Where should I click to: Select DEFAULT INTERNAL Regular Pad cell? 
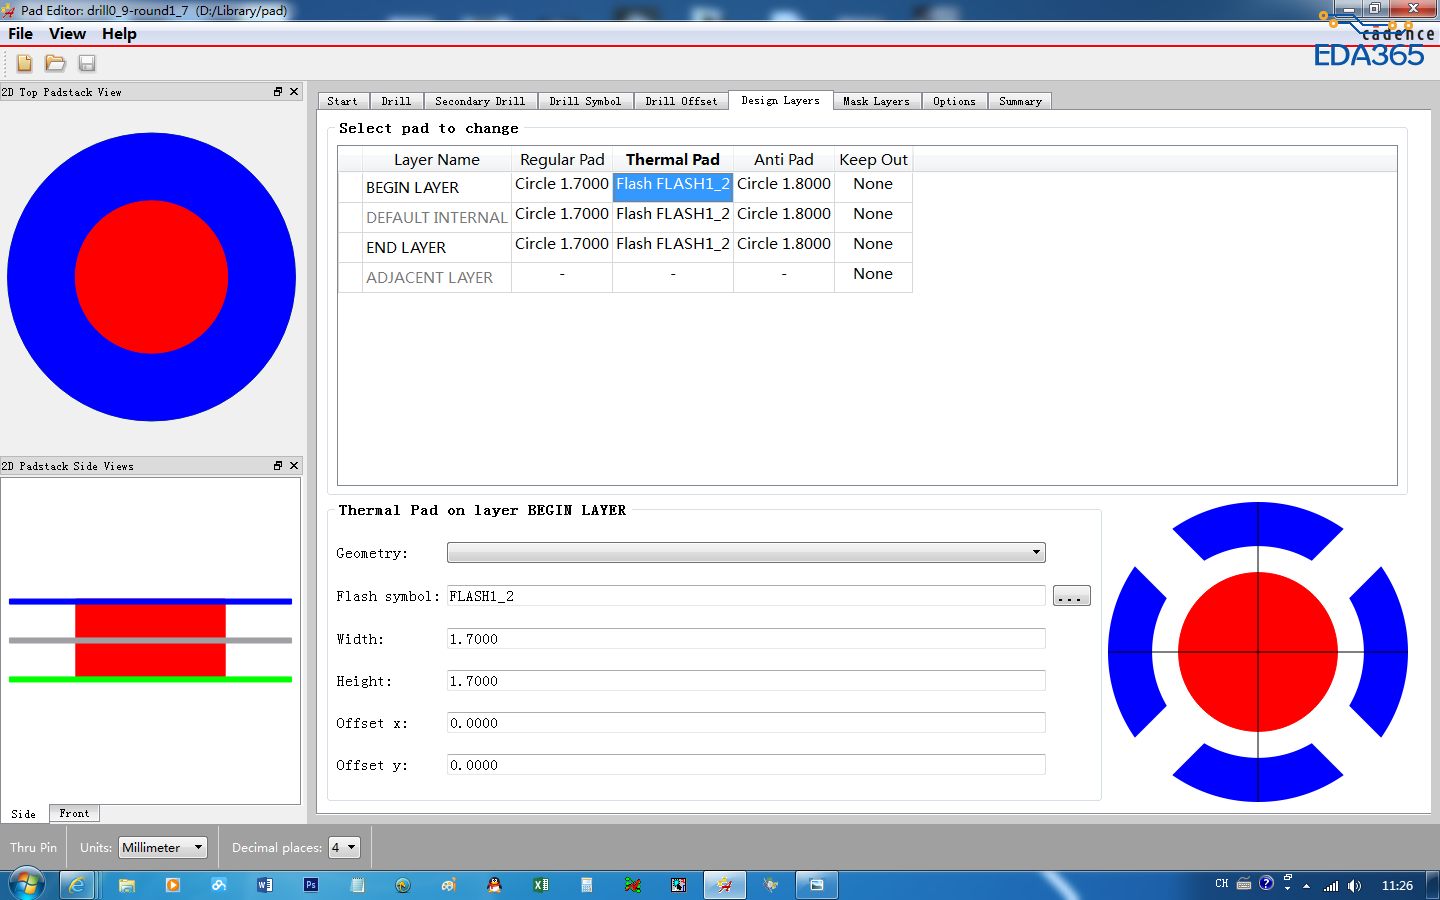pyautogui.click(x=562, y=215)
